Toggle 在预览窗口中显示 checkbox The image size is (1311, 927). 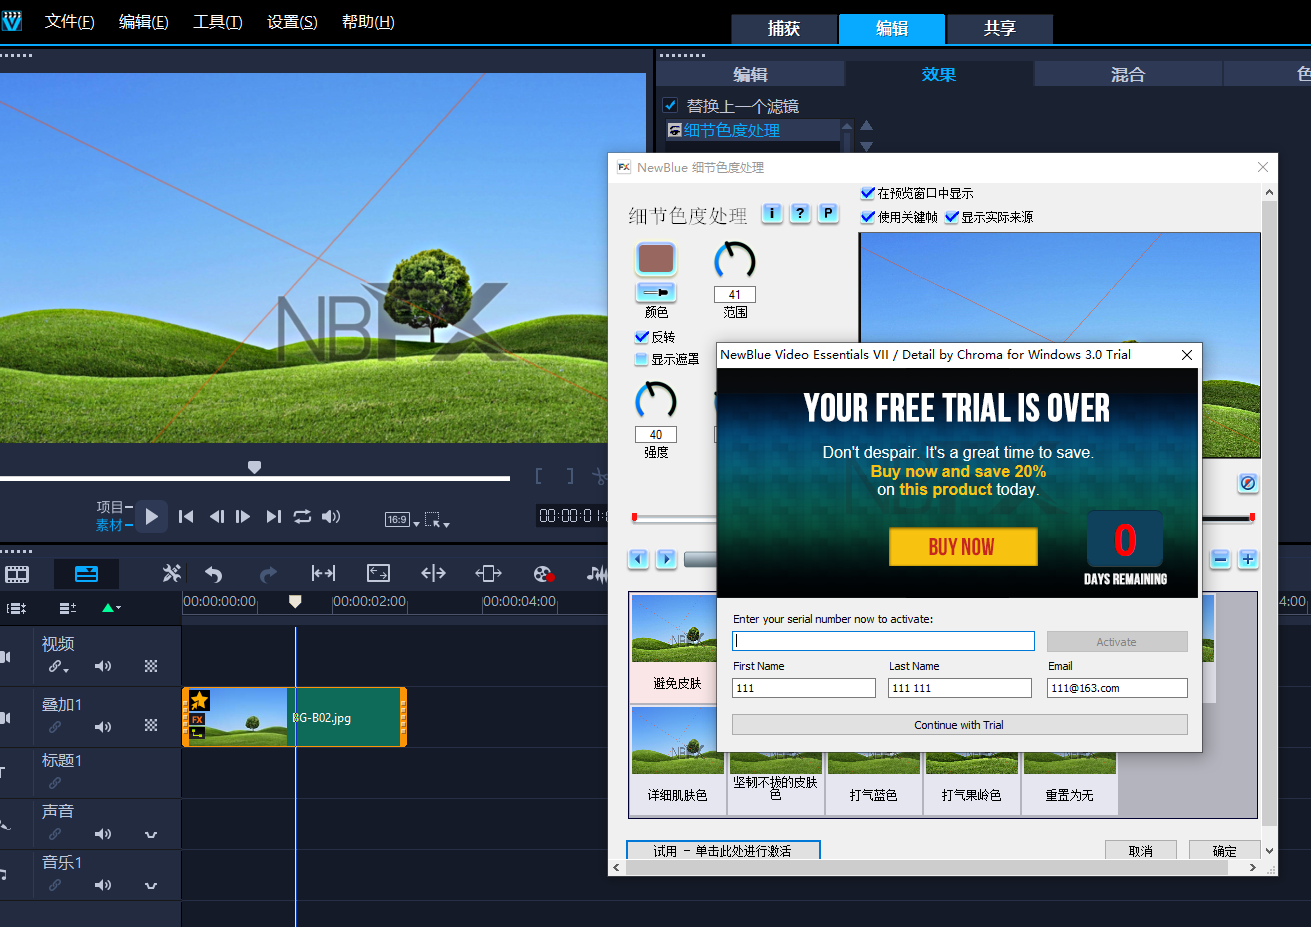pyautogui.click(x=868, y=193)
